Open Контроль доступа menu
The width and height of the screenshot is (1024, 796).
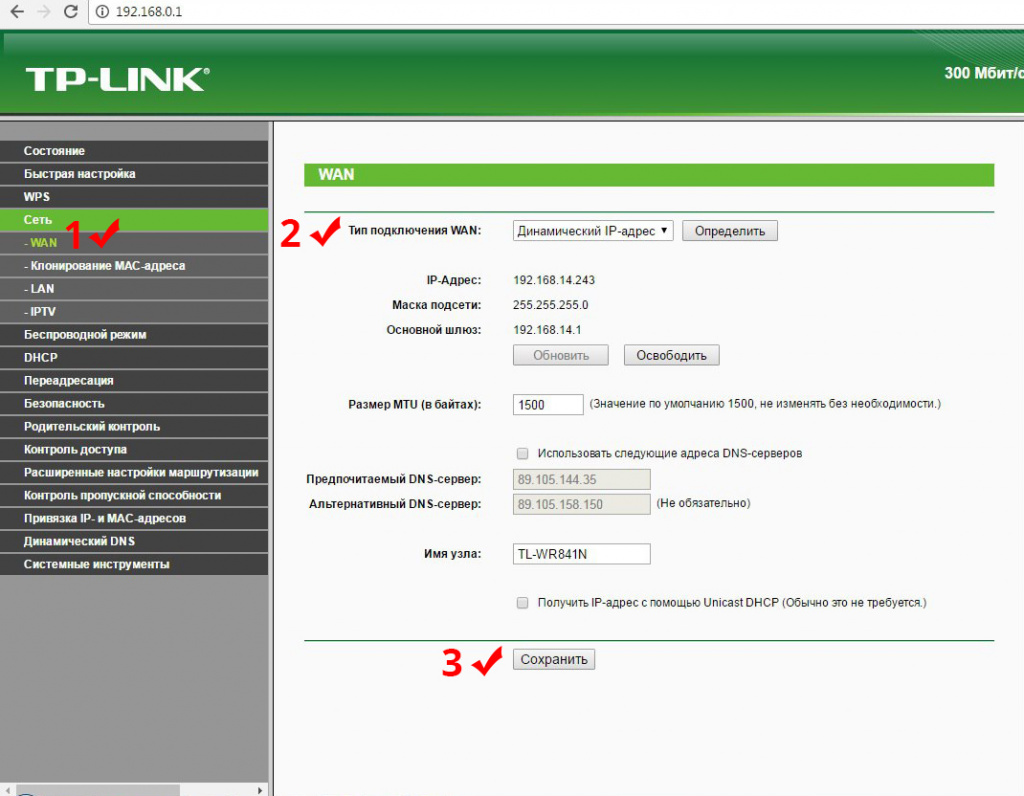pos(134,449)
